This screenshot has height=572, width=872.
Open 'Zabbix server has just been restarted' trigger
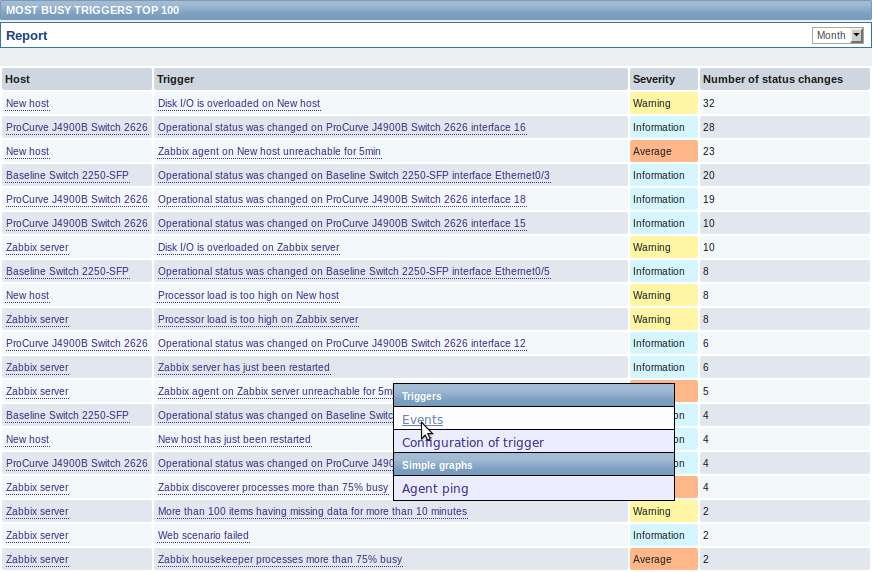[x=243, y=368]
